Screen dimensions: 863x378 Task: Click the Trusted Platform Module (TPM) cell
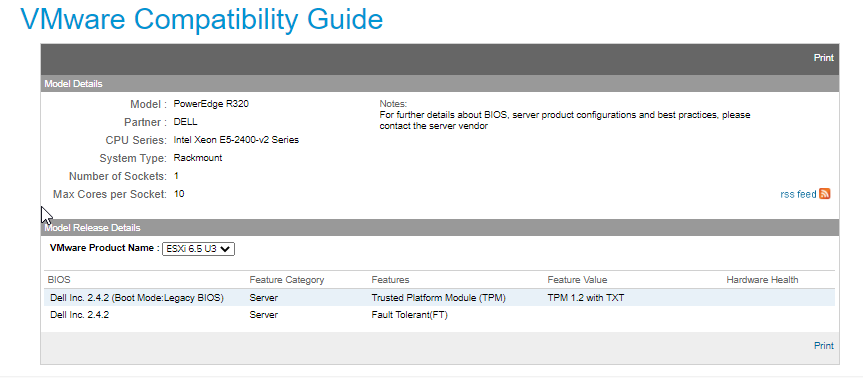pos(439,298)
